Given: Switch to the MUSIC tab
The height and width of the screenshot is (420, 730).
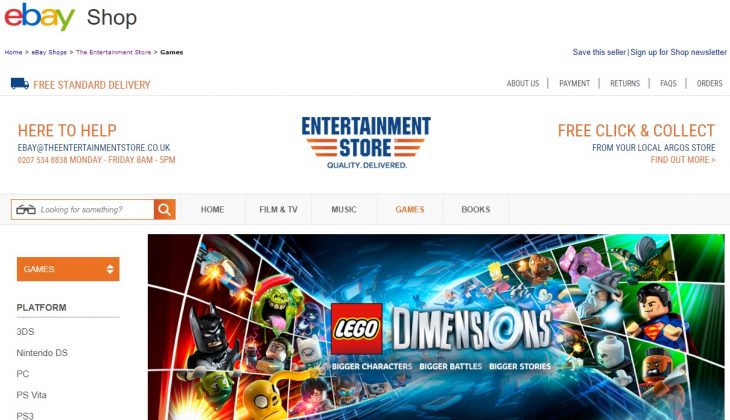Looking at the screenshot, I should coord(344,210).
